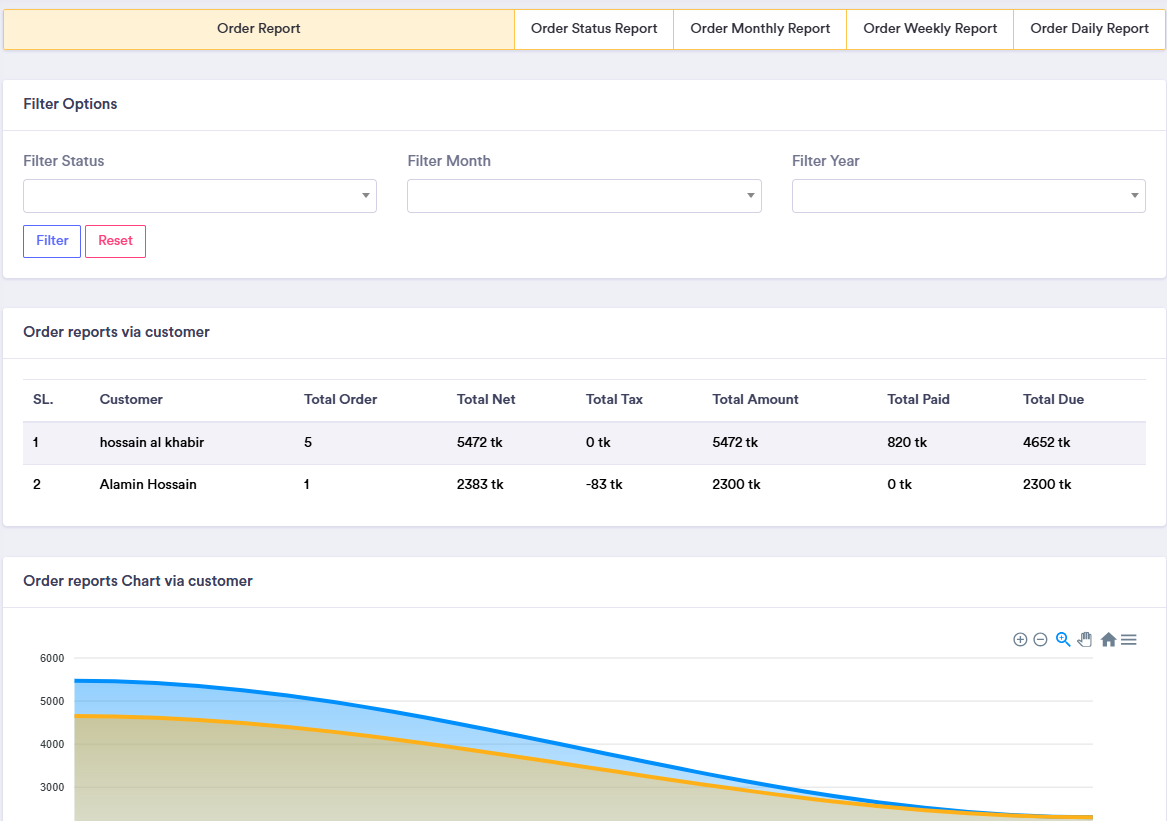The height and width of the screenshot is (821, 1167).
Task: Select the Total Tax column header
Action: click(x=614, y=400)
